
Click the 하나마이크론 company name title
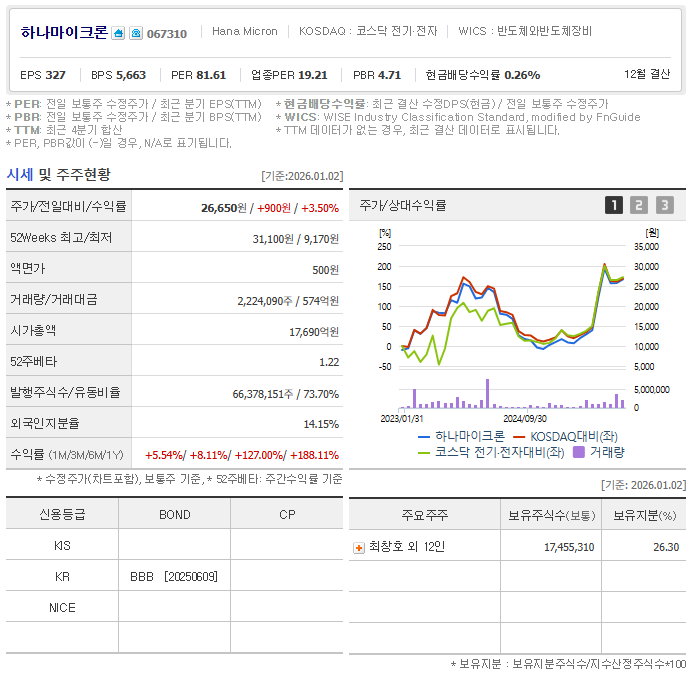point(64,33)
